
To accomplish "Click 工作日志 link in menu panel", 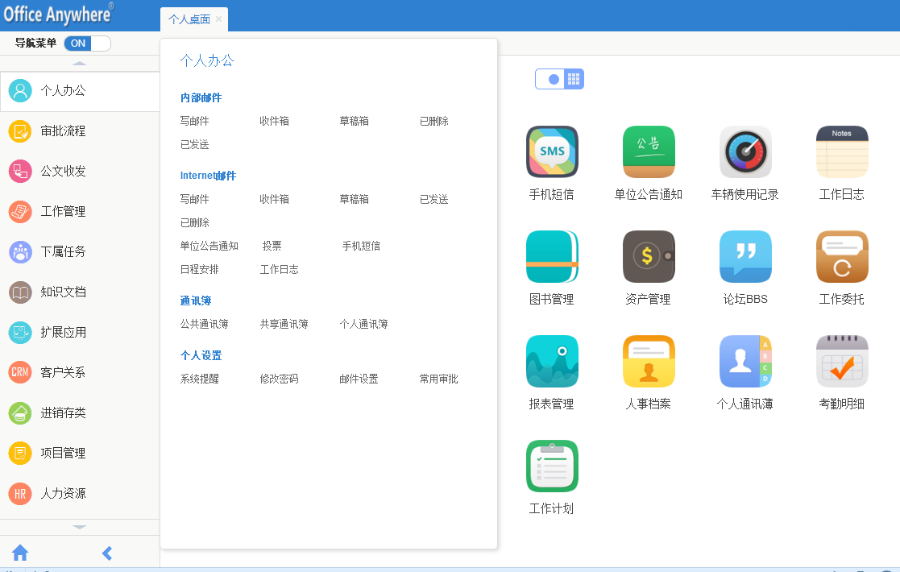I will pyautogui.click(x=279, y=270).
